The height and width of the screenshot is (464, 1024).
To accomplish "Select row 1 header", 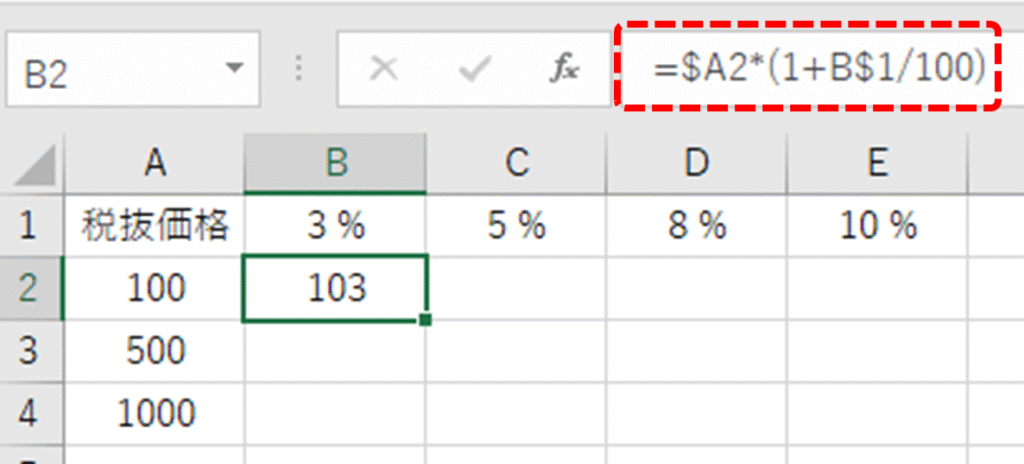I will tap(29, 226).
